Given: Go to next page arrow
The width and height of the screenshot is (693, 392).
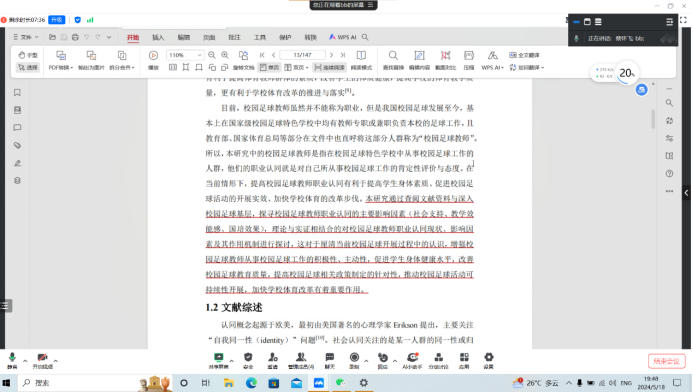Looking at the screenshot, I should point(331,55).
